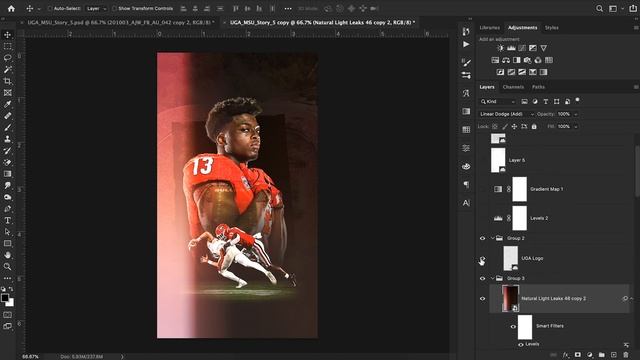Select the Pen tool

coord(7,209)
